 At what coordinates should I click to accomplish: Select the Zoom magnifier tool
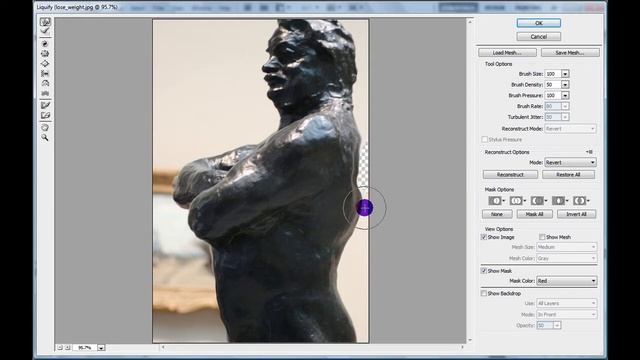click(x=45, y=138)
